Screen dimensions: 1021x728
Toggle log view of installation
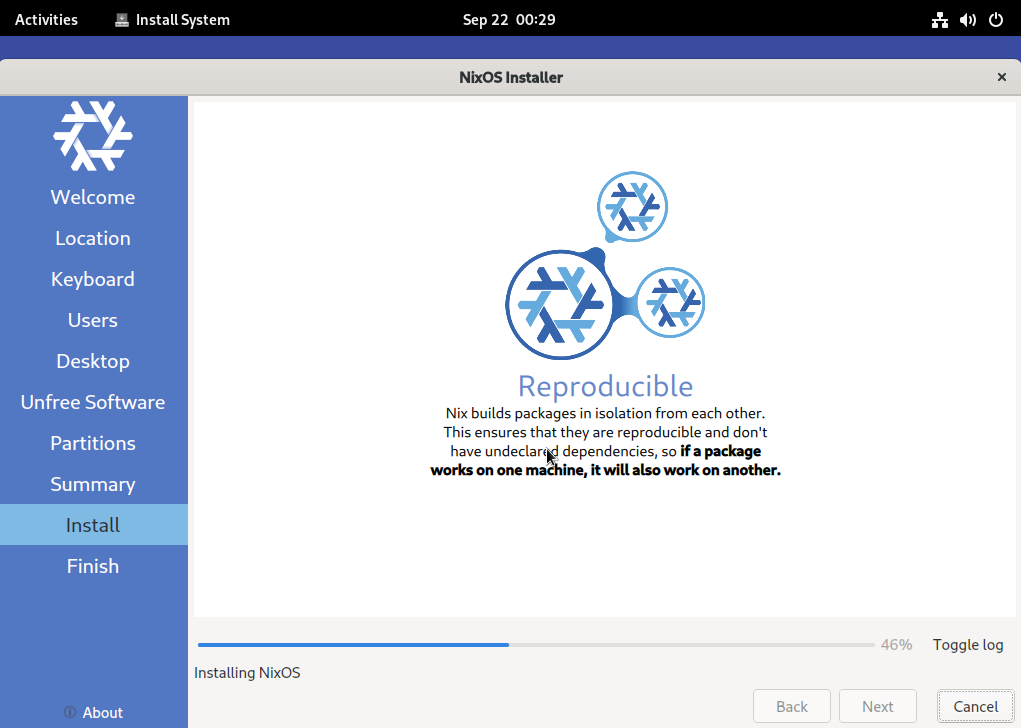click(x=967, y=645)
